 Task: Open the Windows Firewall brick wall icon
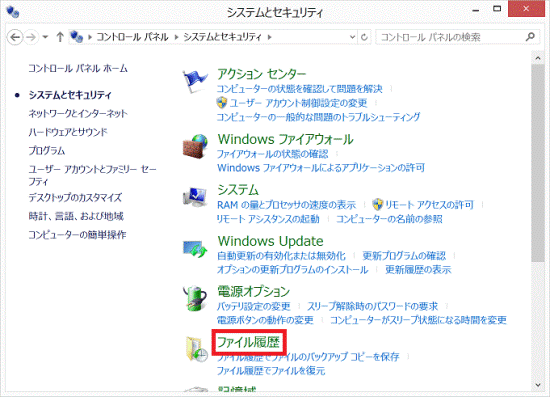pyautogui.click(x=195, y=147)
